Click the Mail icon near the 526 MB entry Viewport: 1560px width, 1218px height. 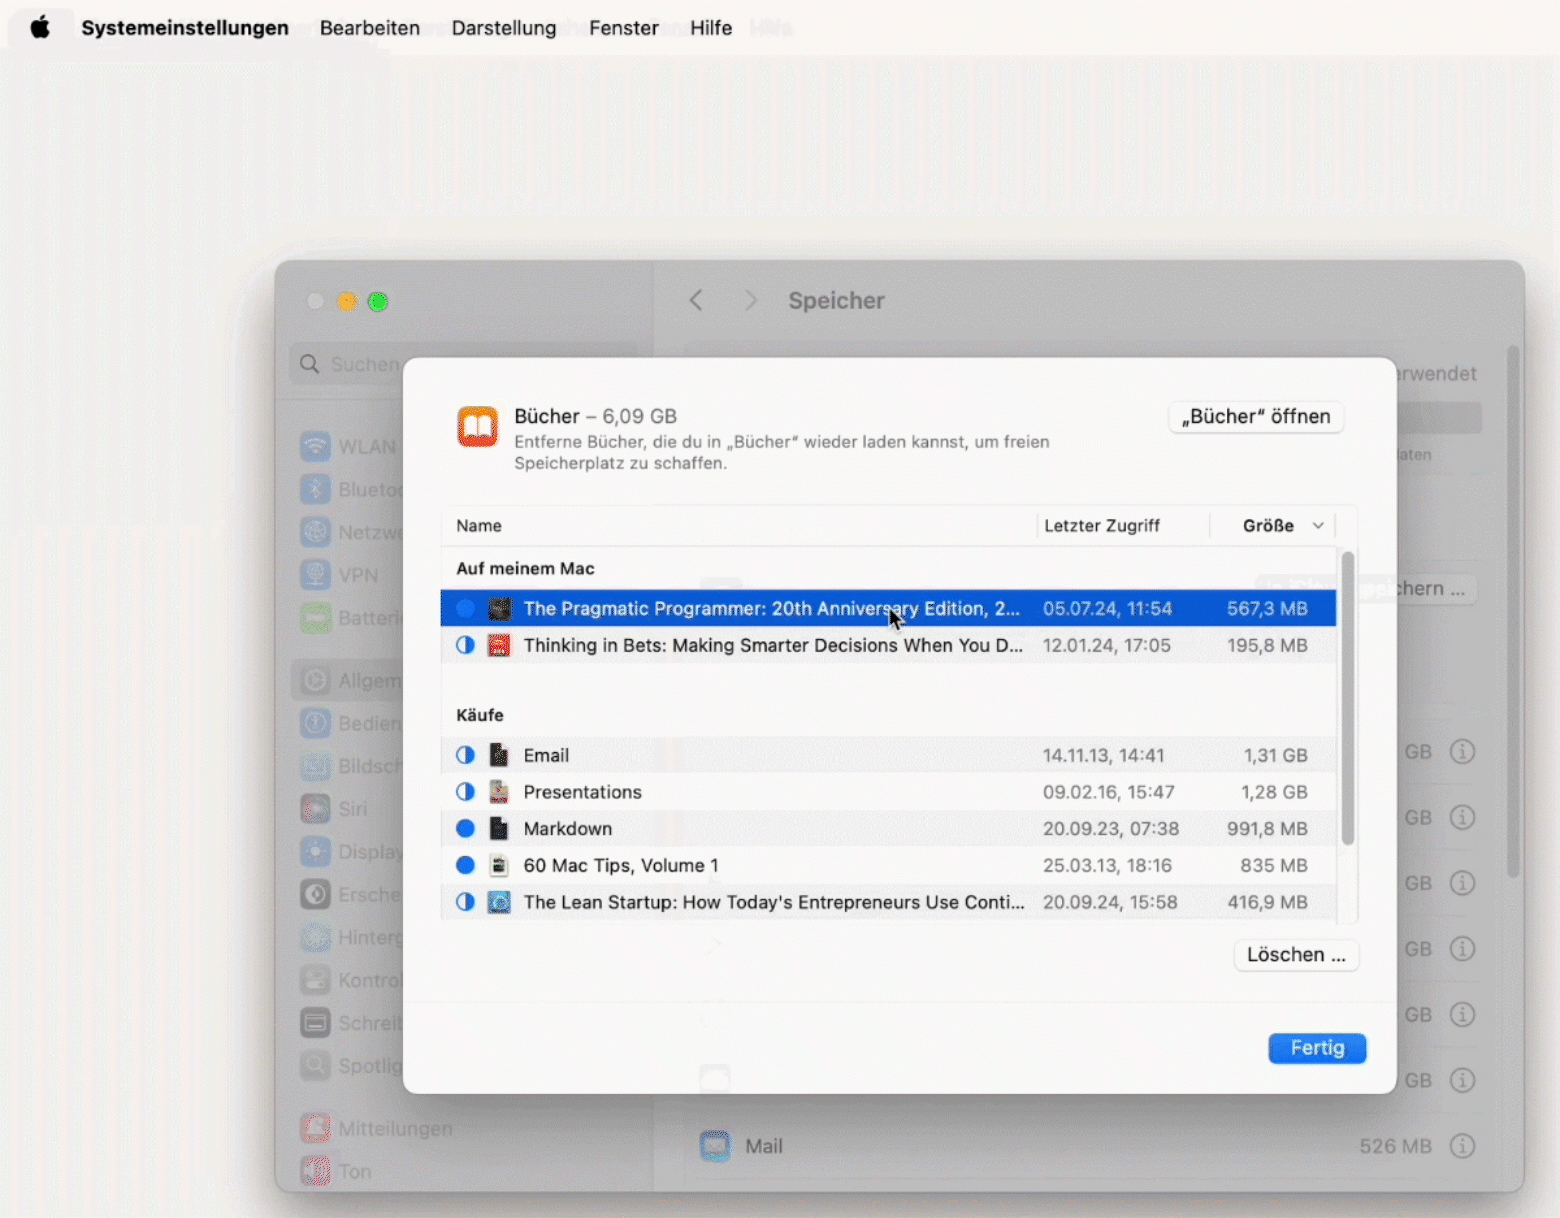point(715,1146)
